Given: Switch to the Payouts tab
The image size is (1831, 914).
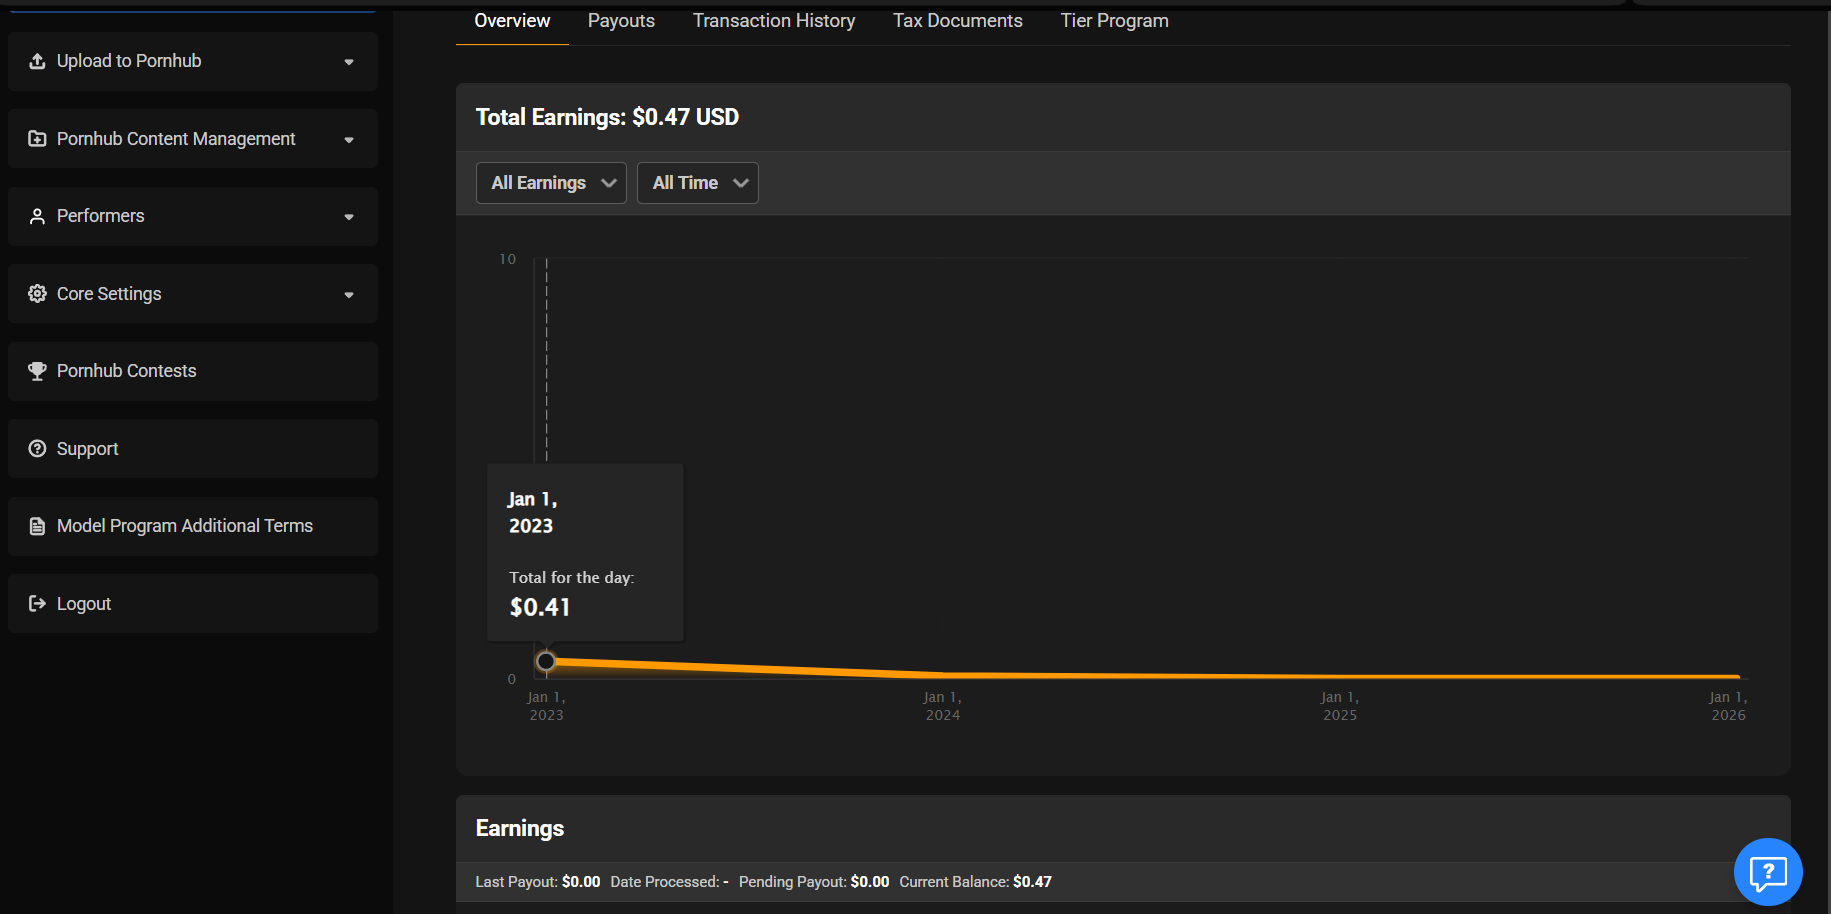Looking at the screenshot, I should point(621,21).
